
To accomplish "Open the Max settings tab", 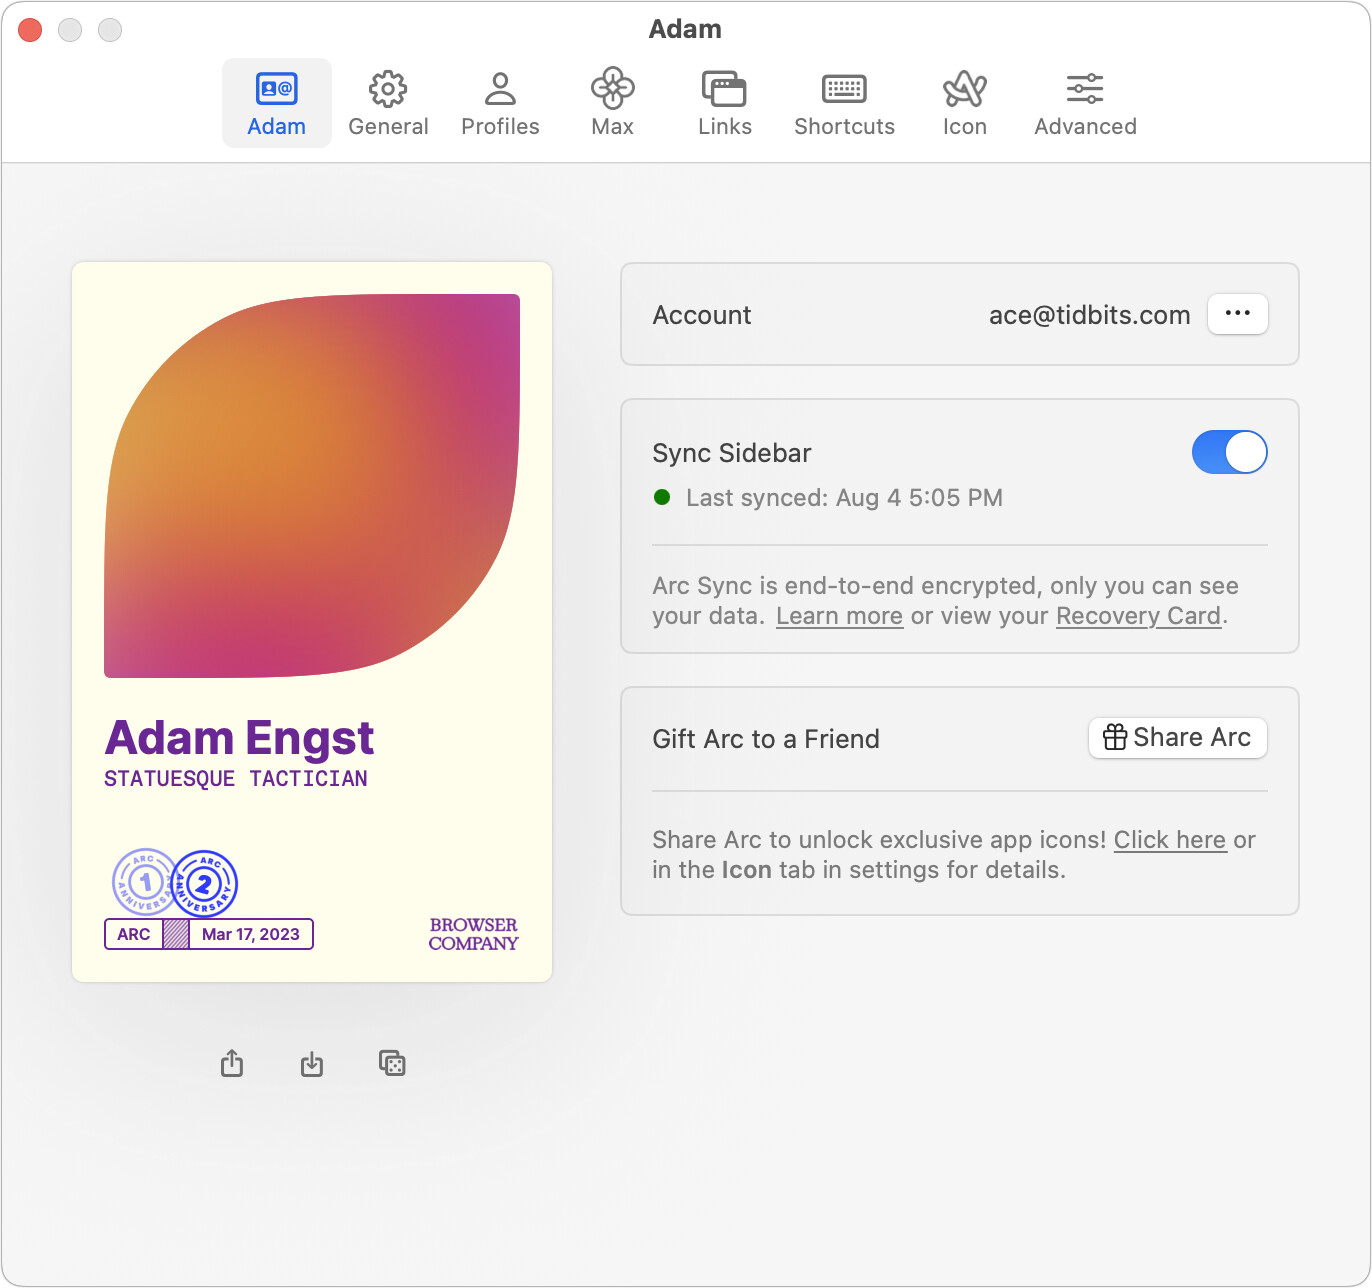I will (x=612, y=103).
